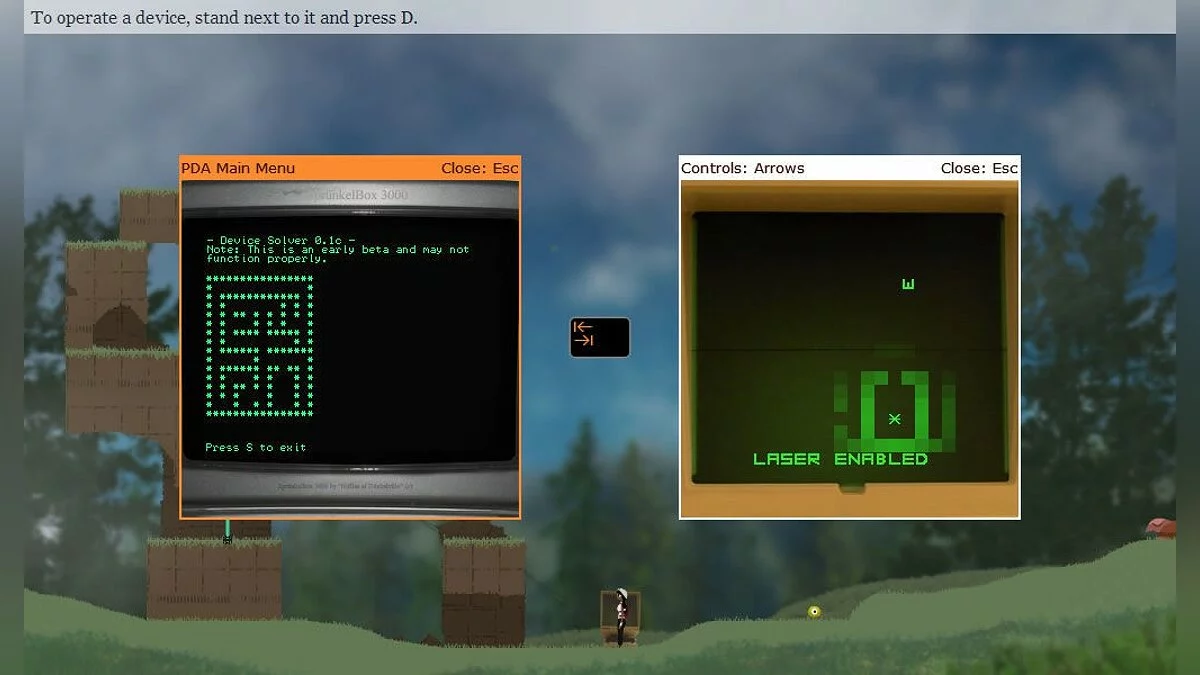Click the red mushroom at the right edge

tap(1160, 526)
